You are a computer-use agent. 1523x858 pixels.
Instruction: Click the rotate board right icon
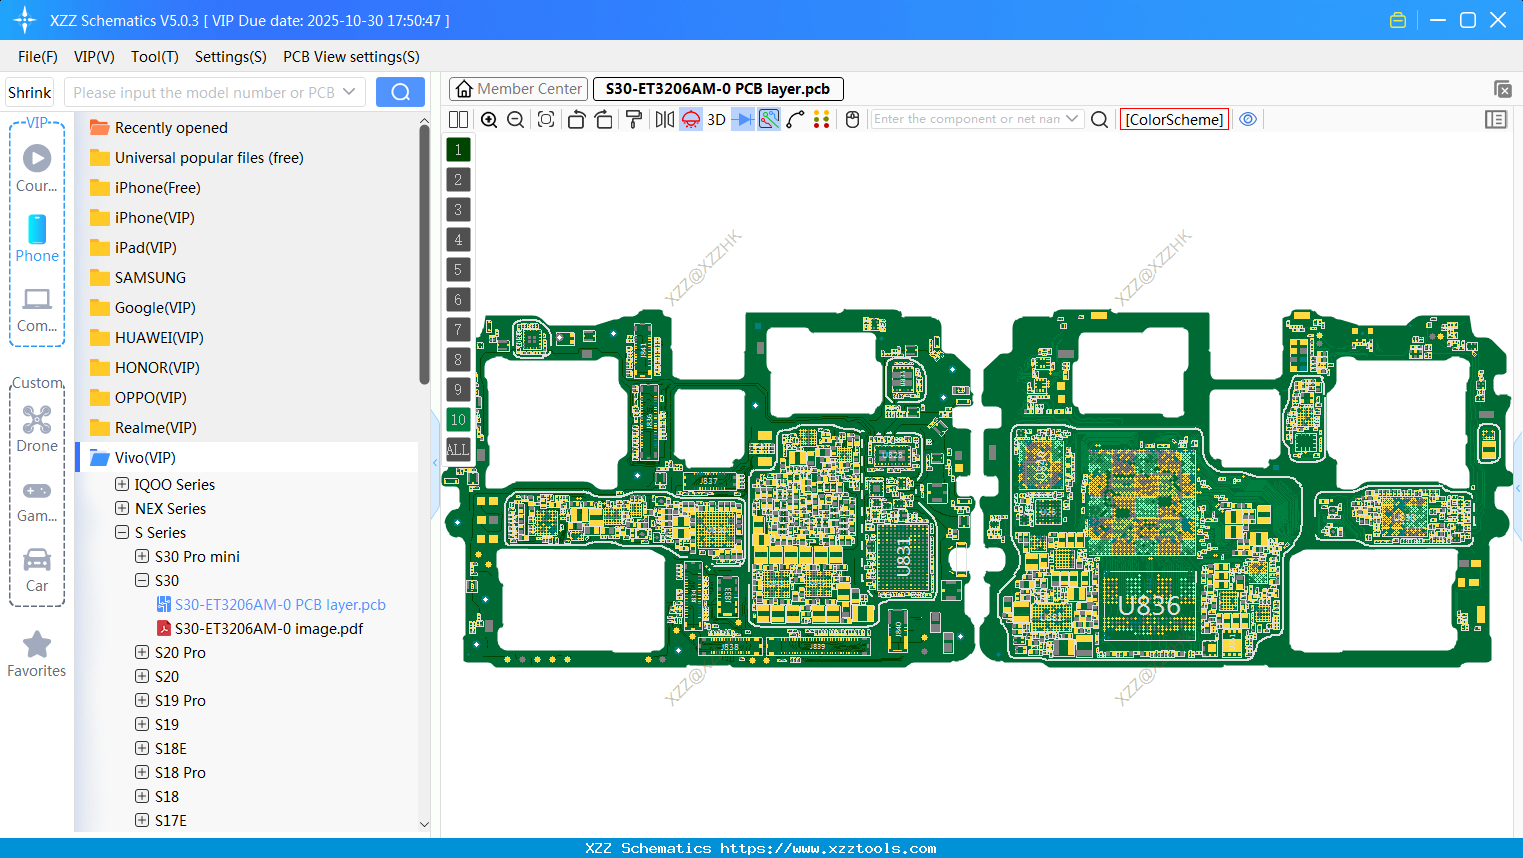[x=604, y=120]
